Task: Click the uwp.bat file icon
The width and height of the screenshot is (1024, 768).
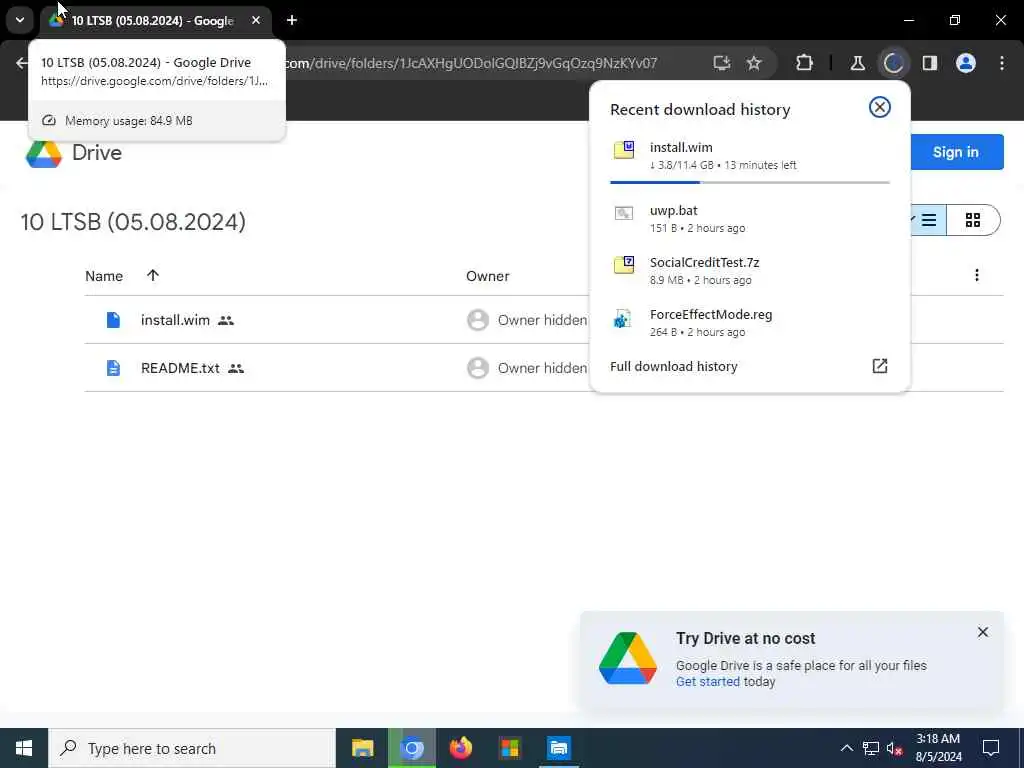Action: pyautogui.click(x=624, y=213)
